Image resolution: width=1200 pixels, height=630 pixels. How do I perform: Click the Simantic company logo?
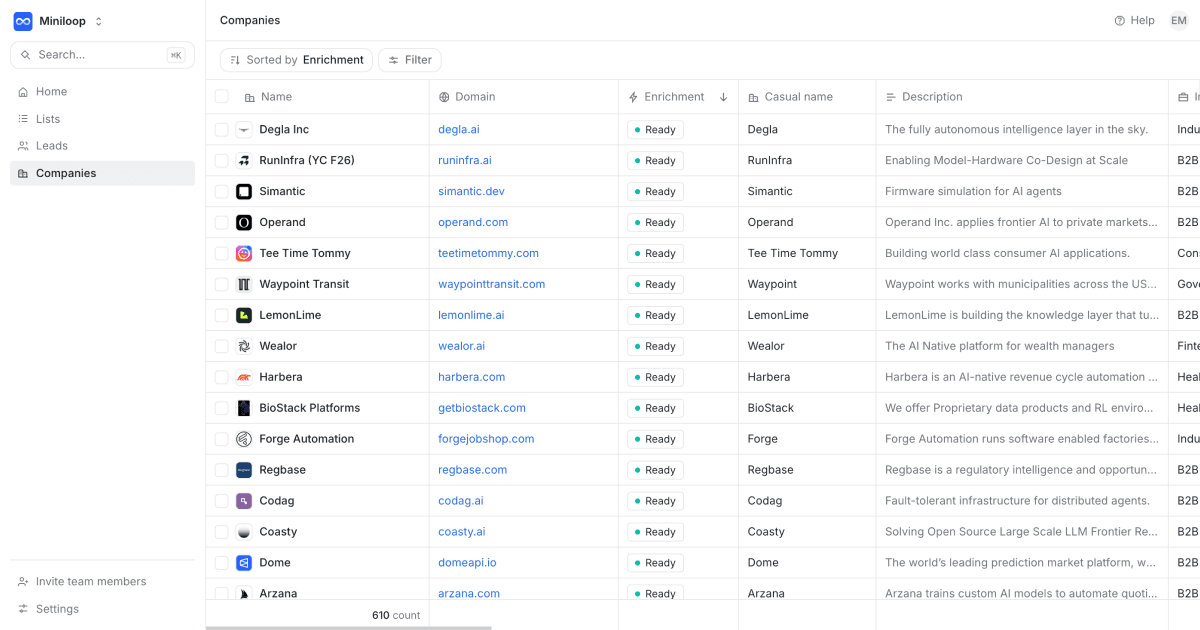[x=244, y=192]
